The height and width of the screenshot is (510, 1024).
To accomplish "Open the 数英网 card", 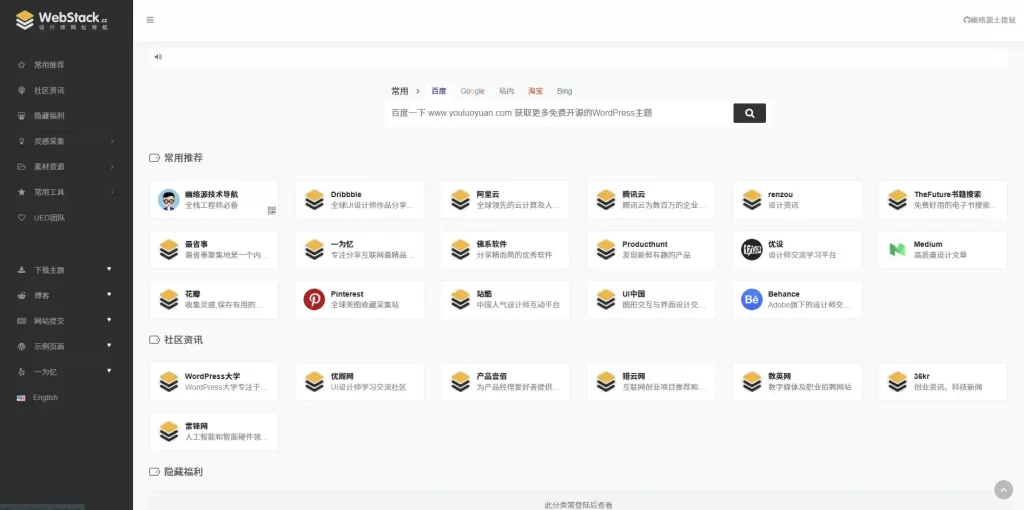I will tap(797, 381).
